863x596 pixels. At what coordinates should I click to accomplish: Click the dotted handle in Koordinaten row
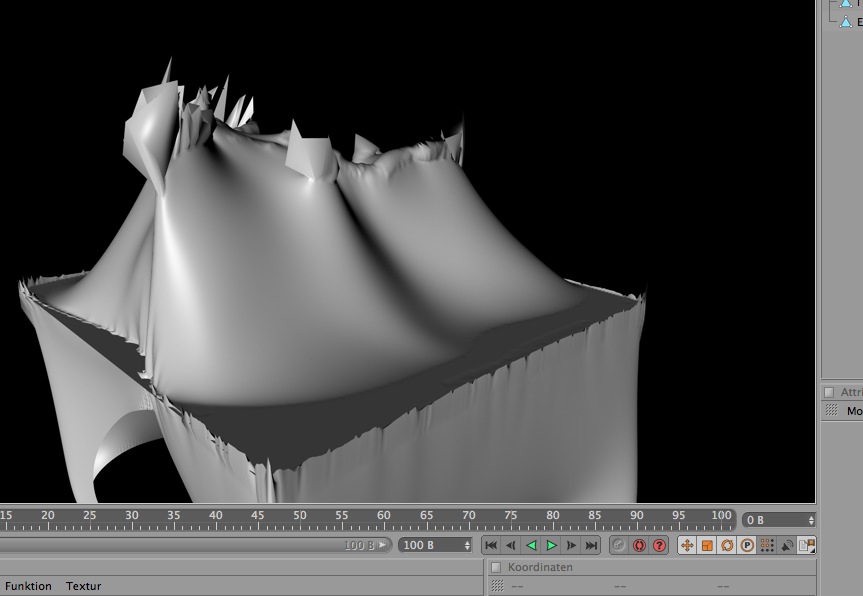pos(497,586)
